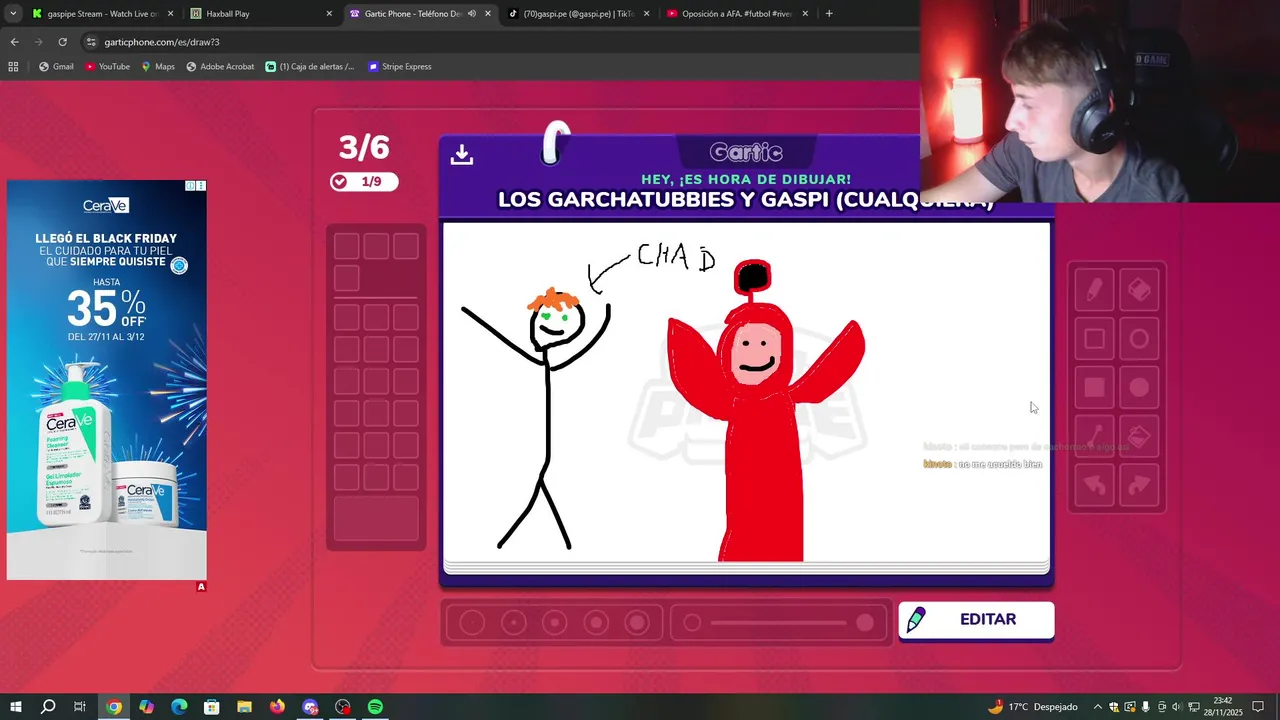Pick the second brush size
The height and width of the screenshot is (720, 1280).
[x=513, y=623]
